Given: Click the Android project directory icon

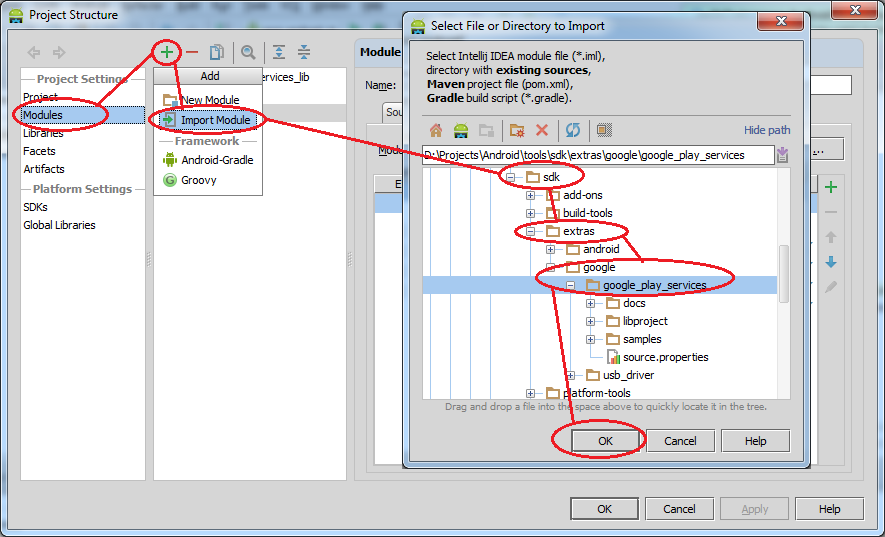Looking at the screenshot, I should pos(461,130).
